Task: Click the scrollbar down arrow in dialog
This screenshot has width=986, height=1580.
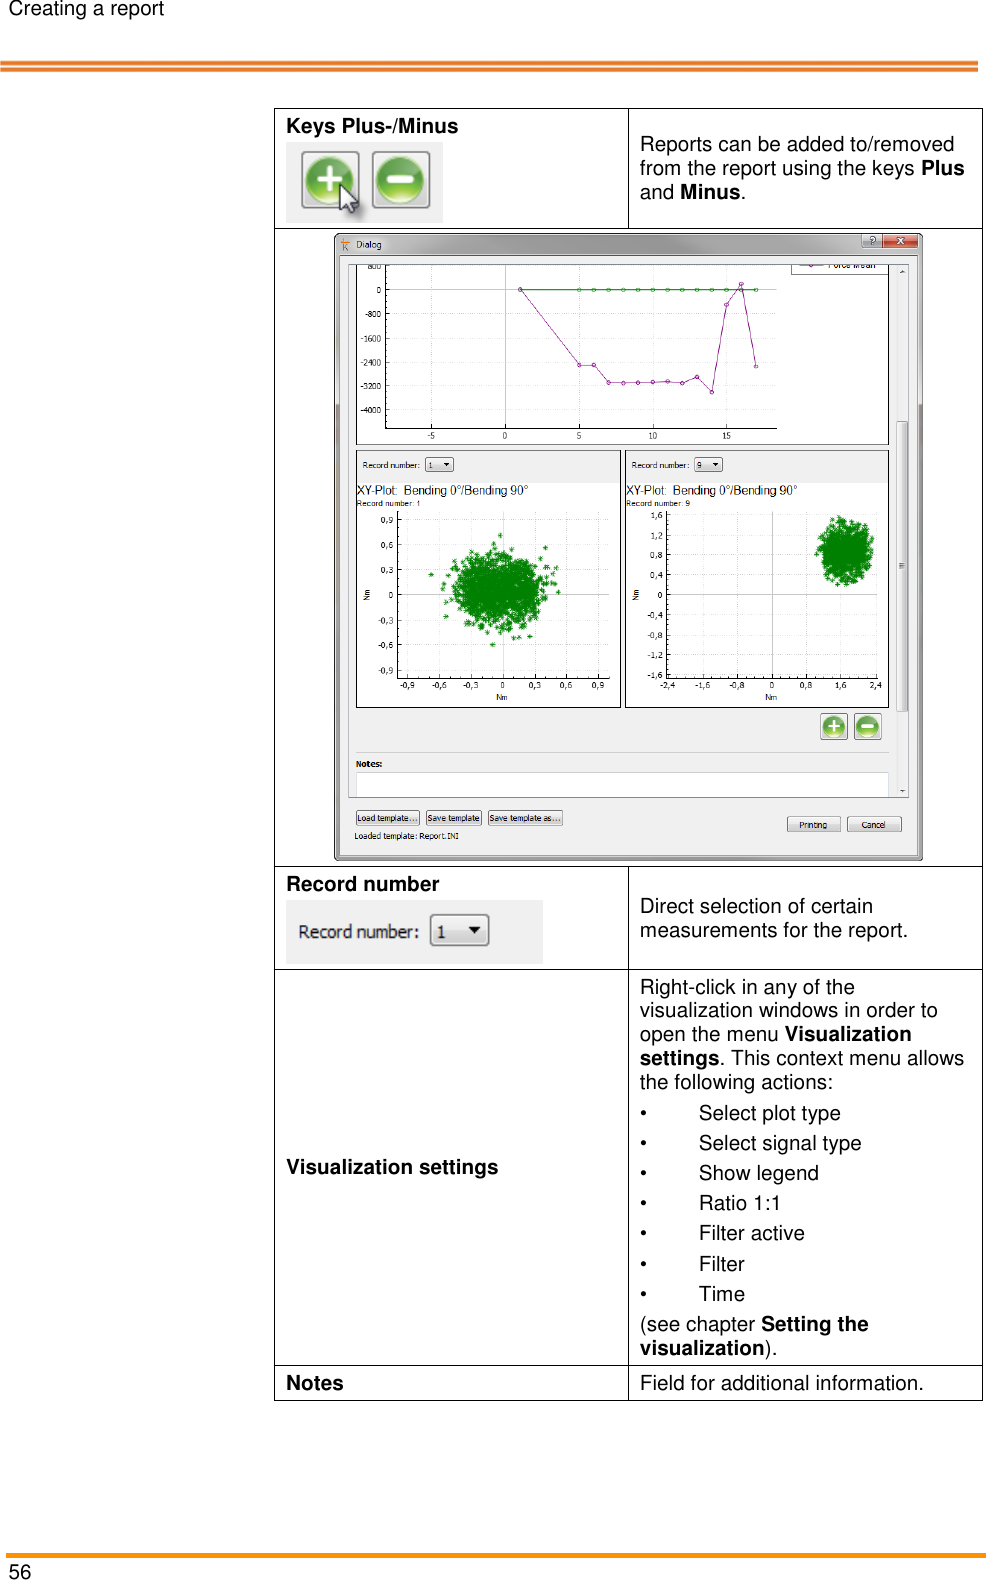Action: tap(902, 790)
